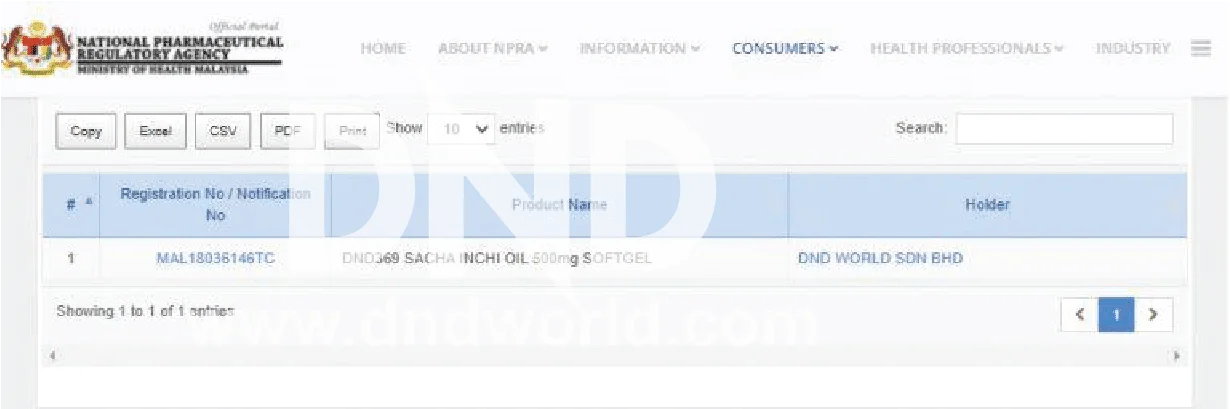Navigate to the Home menu item
Viewport: 1230px width, 409px height.
[x=382, y=48]
